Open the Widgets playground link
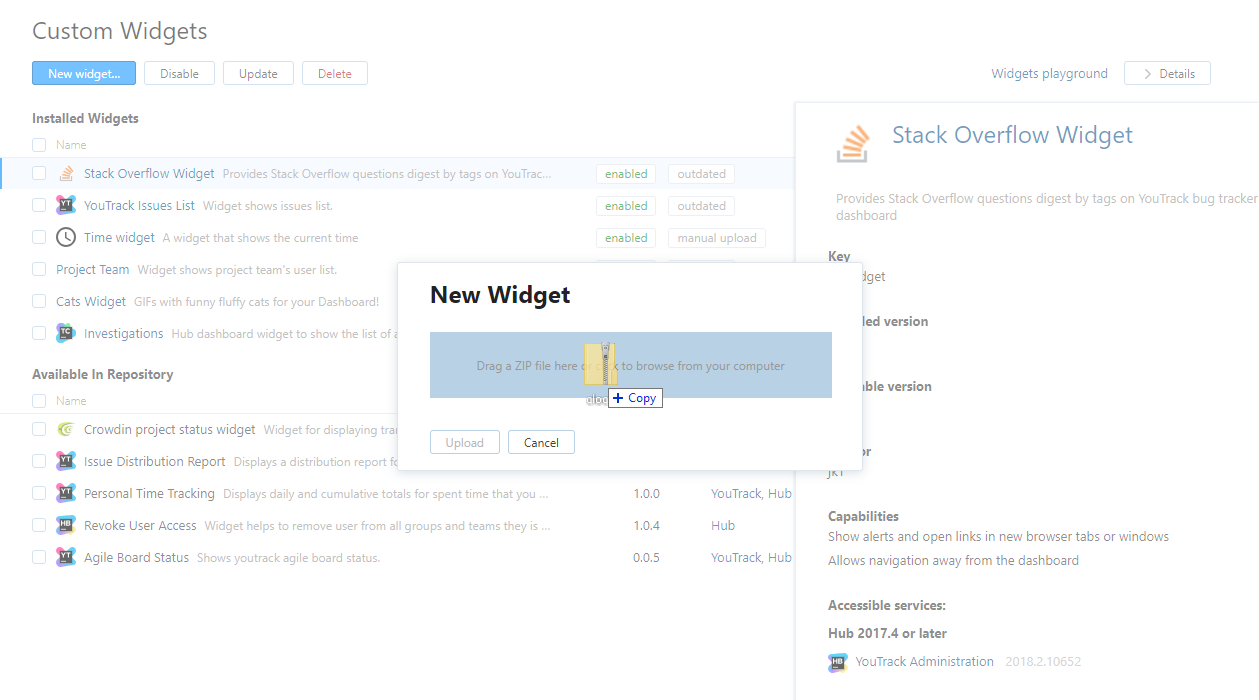 click(1049, 73)
